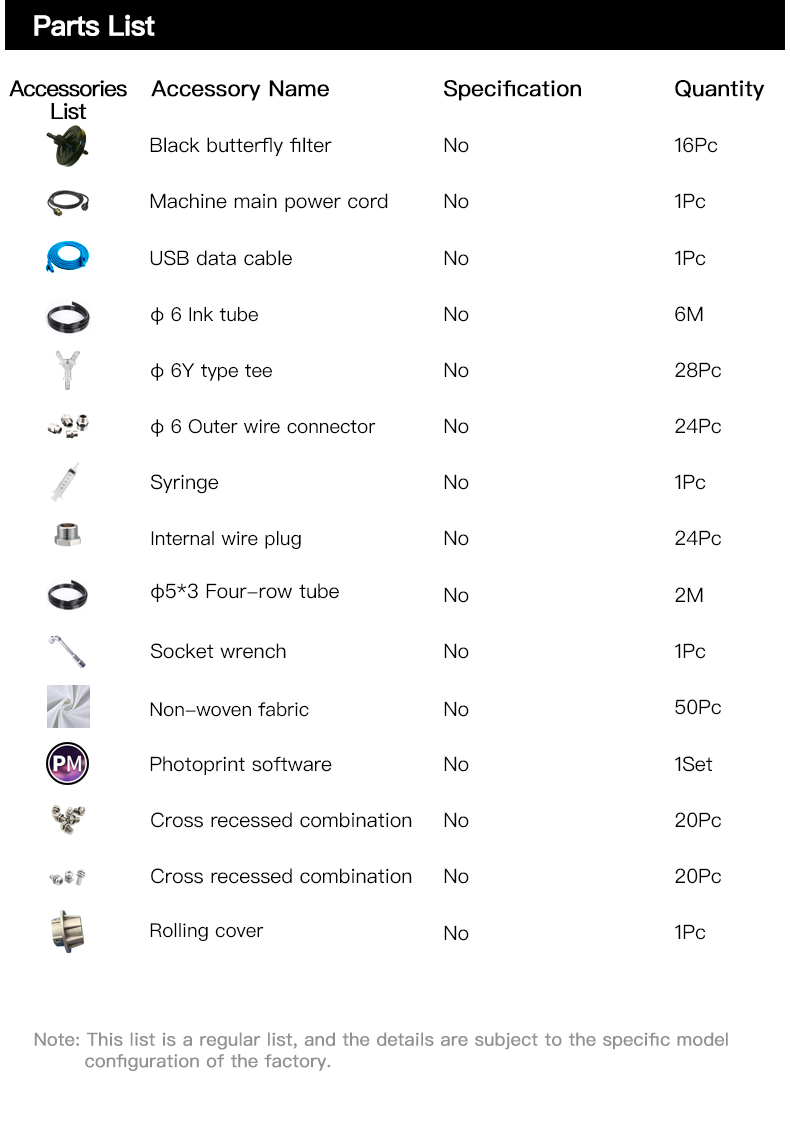Select the φ5*3 Four-row tube label
This screenshot has width=790, height=1141.
coord(244,592)
